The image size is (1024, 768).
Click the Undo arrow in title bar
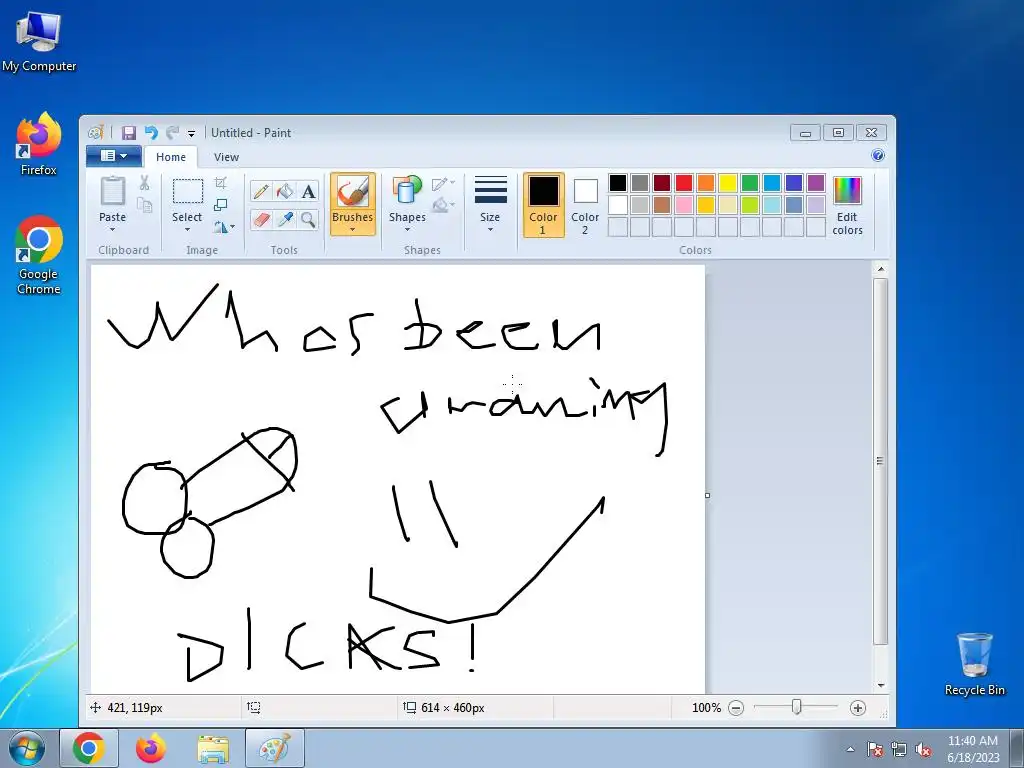(x=151, y=133)
